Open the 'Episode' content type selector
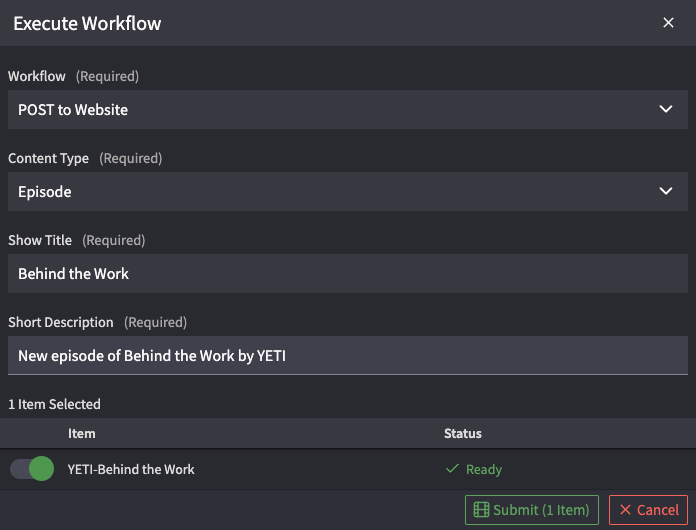The width and height of the screenshot is (696, 530). pyautogui.click(x=330, y=191)
